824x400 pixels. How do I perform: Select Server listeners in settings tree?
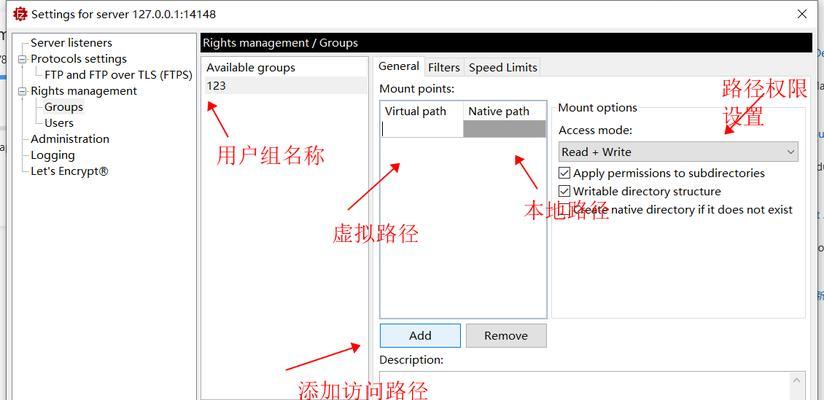pyautogui.click(x=71, y=43)
